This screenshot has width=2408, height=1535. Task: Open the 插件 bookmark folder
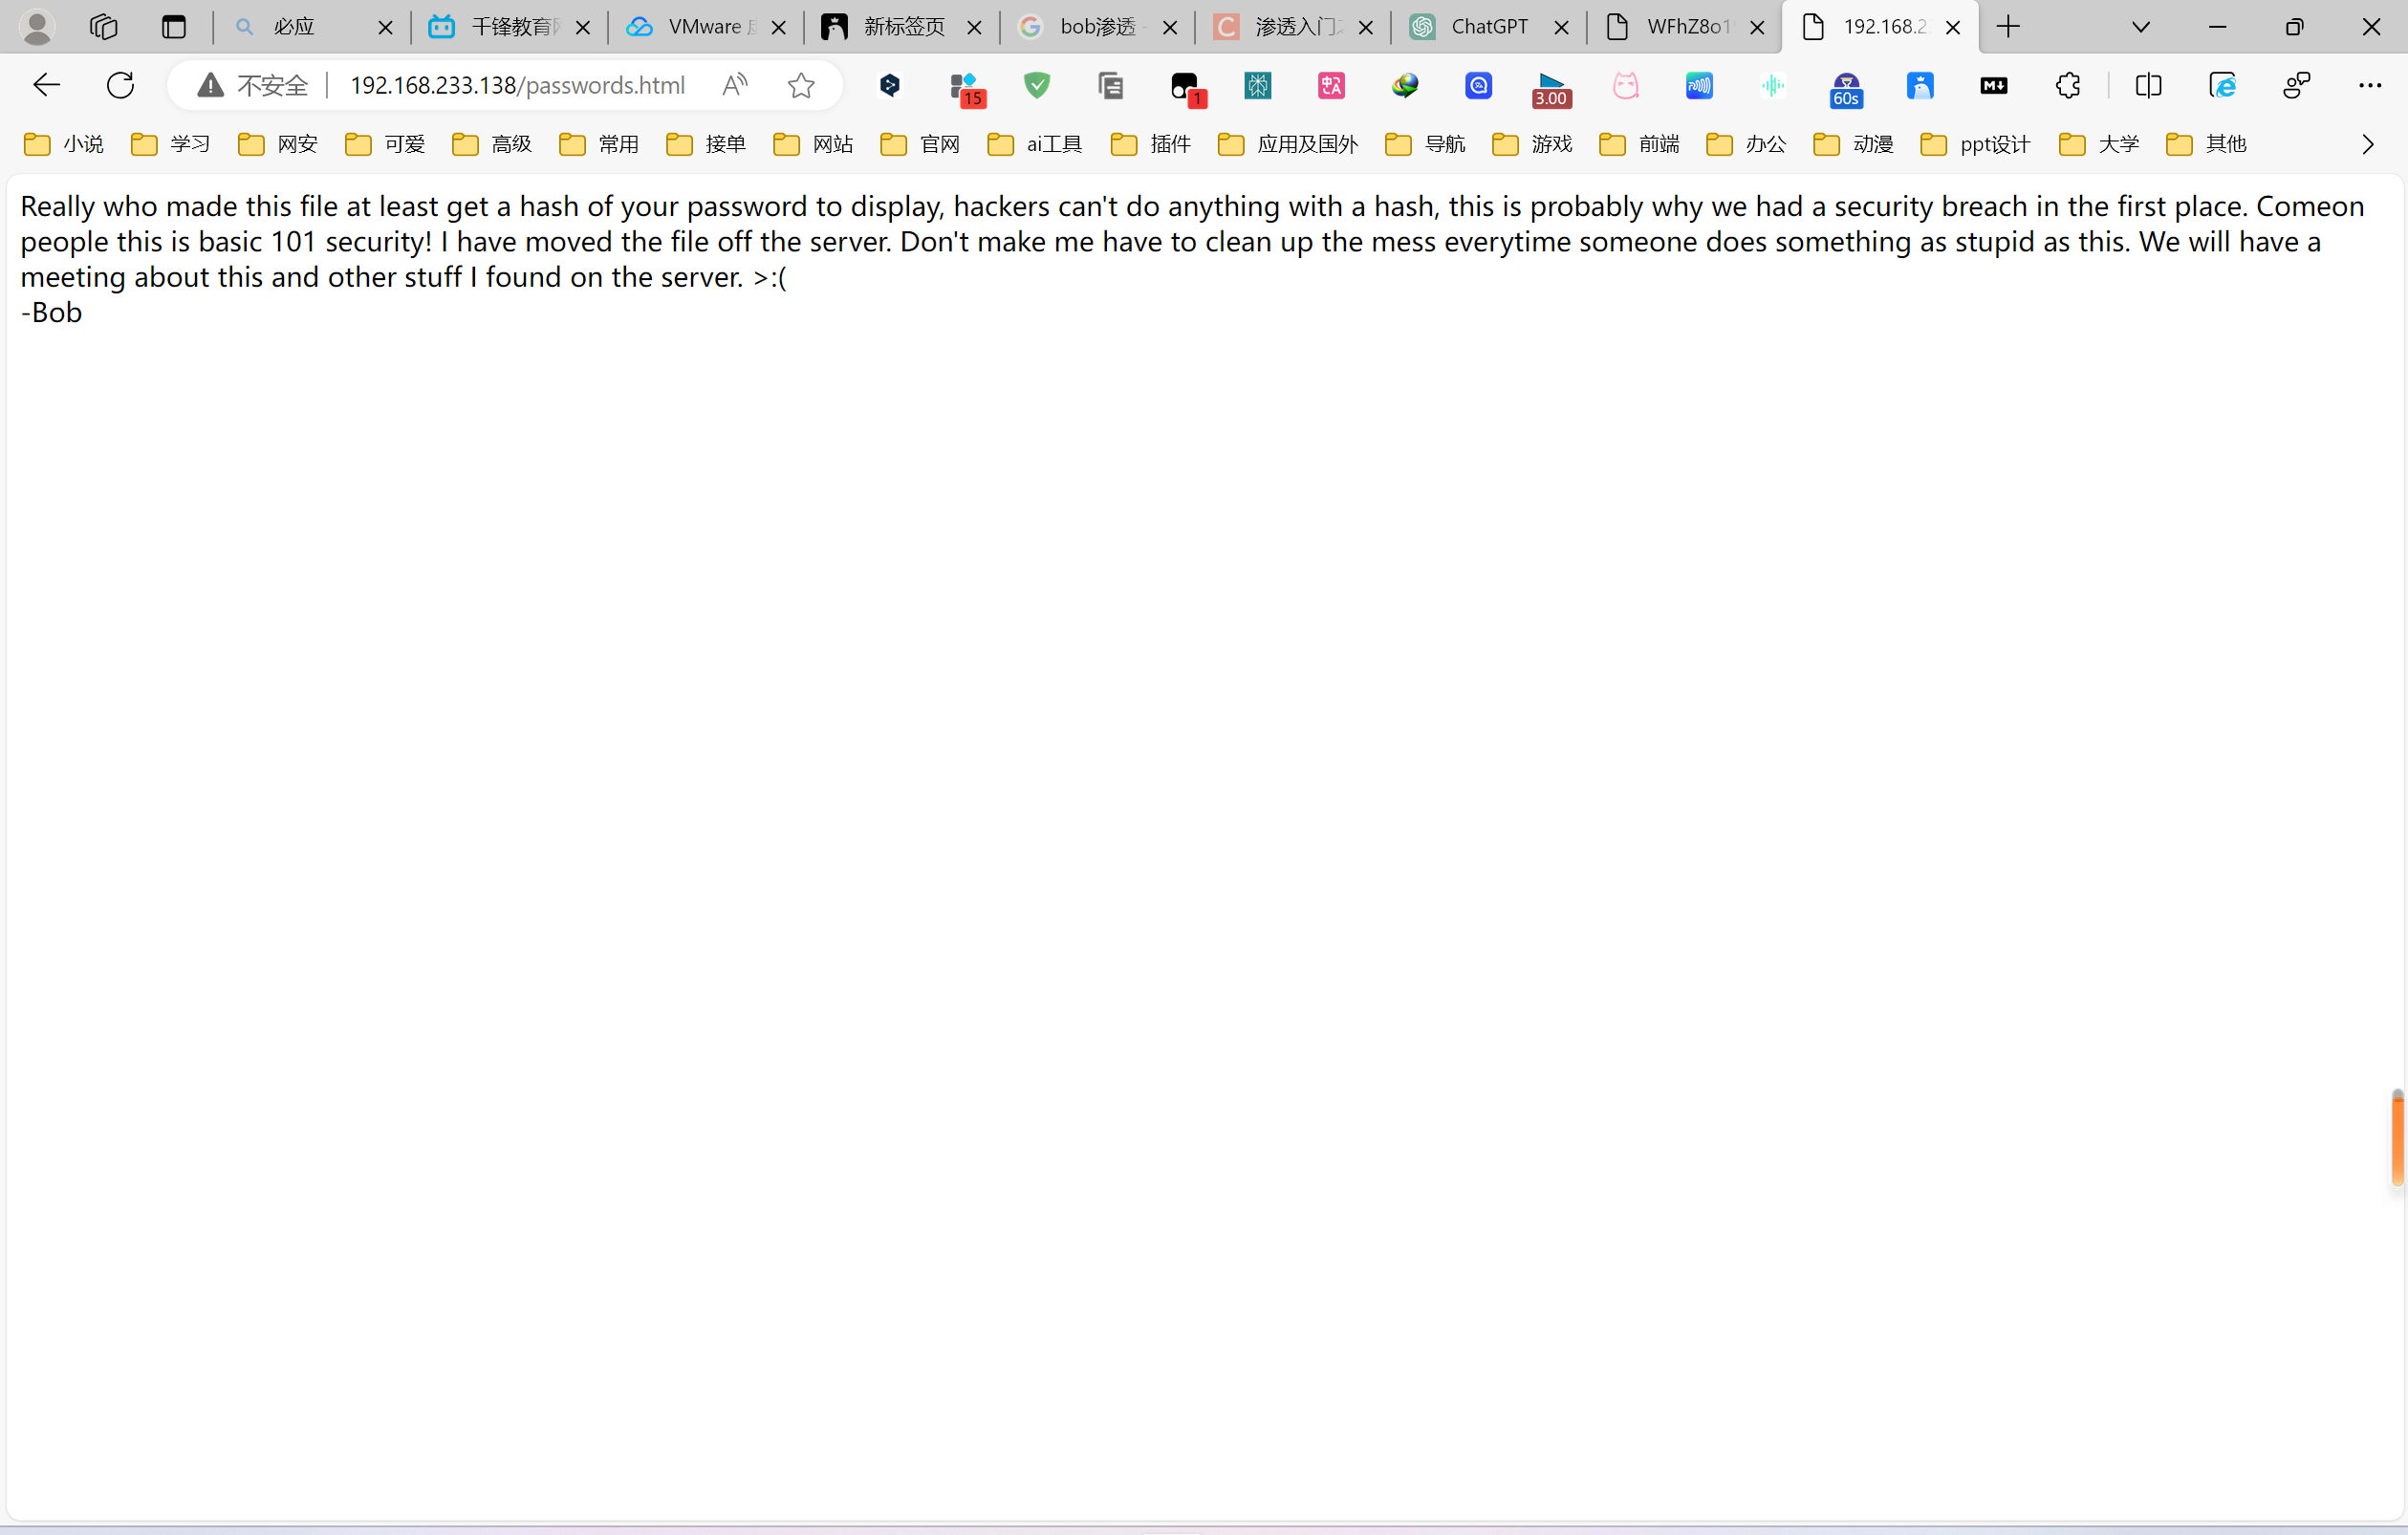[x=1151, y=144]
